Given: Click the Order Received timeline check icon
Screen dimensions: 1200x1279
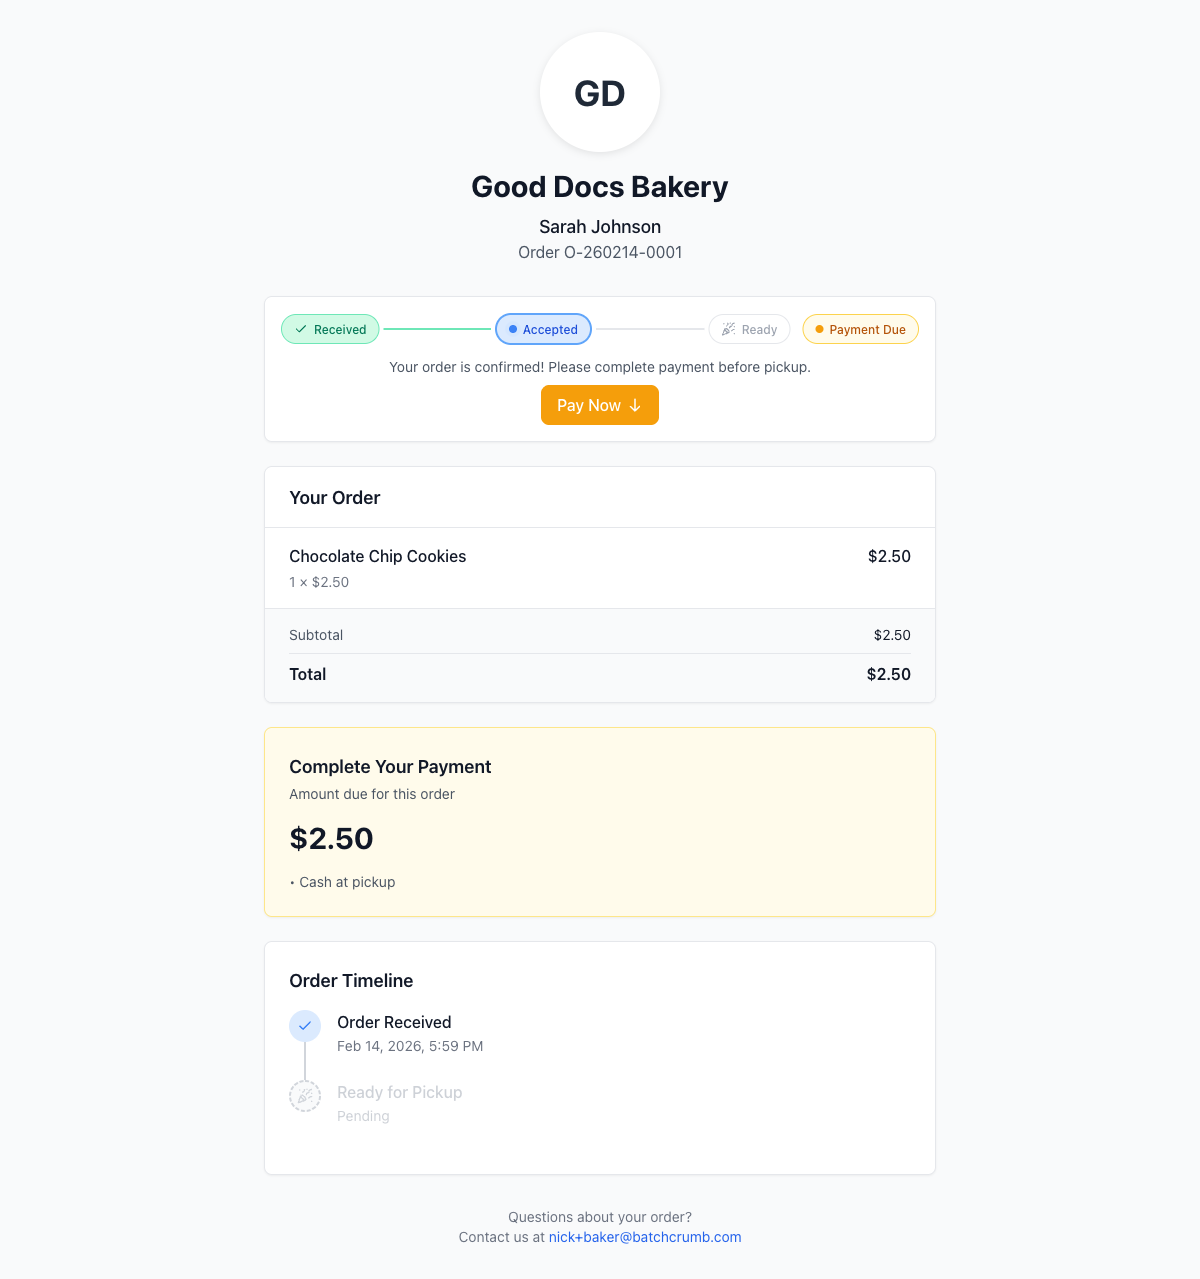Looking at the screenshot, I should point(305,1025).
